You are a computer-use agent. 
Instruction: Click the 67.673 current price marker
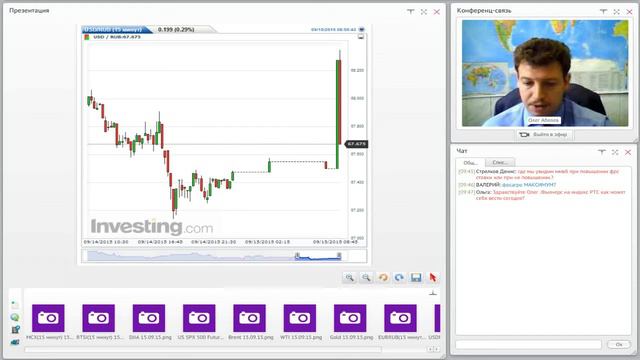[356, 144]
